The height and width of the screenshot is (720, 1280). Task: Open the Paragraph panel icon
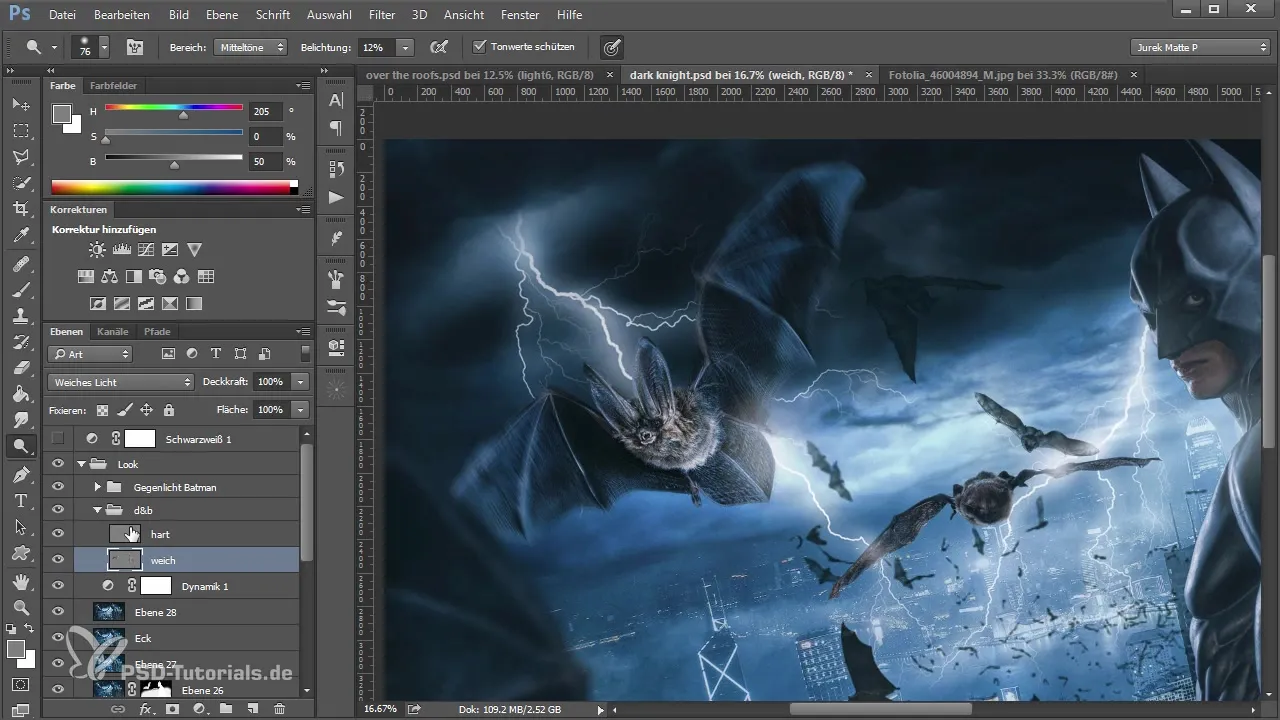coord(336,127)
